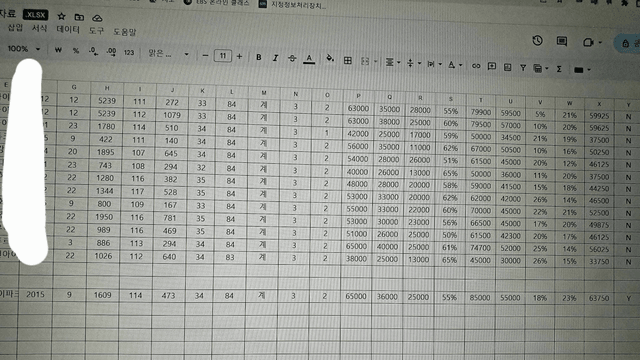Open version history clock icon

[x=537, y=40]
